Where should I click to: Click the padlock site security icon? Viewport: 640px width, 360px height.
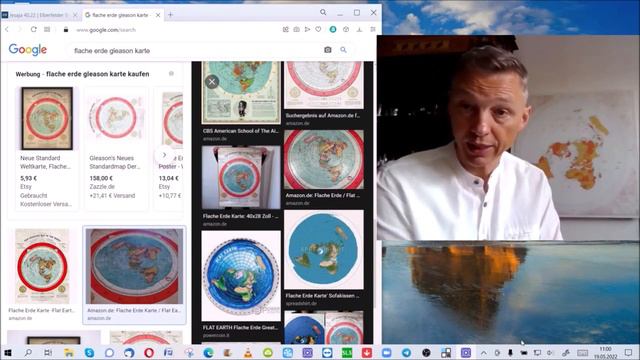point(66,29)
